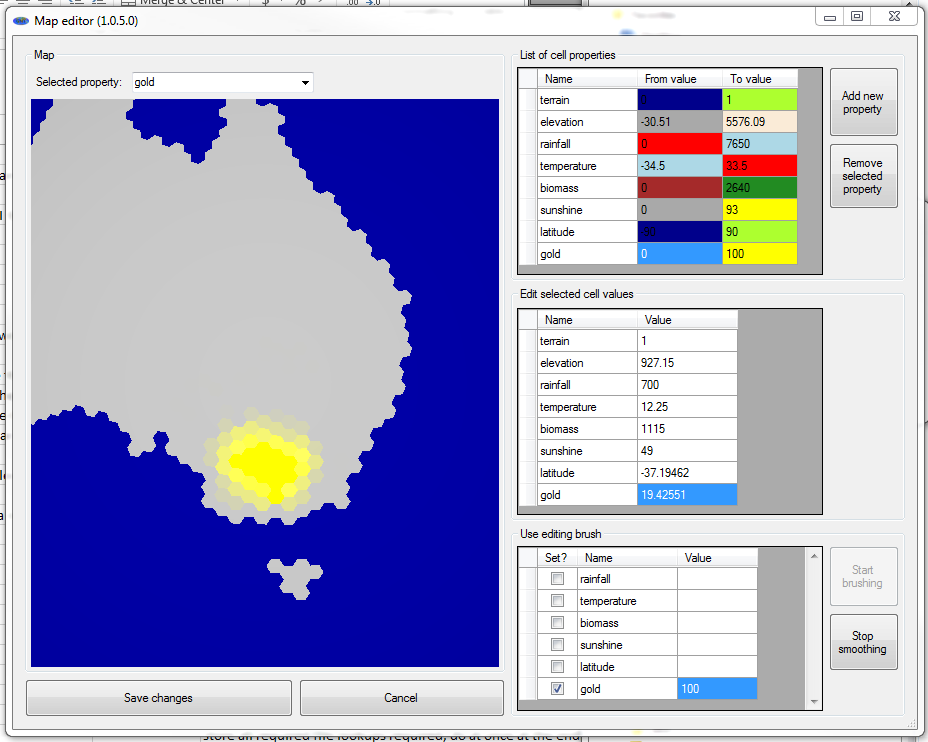Image resolution: width=928 pixels, height=742 pixels.
Task: Save changes to the map
Action: (158, 698)
